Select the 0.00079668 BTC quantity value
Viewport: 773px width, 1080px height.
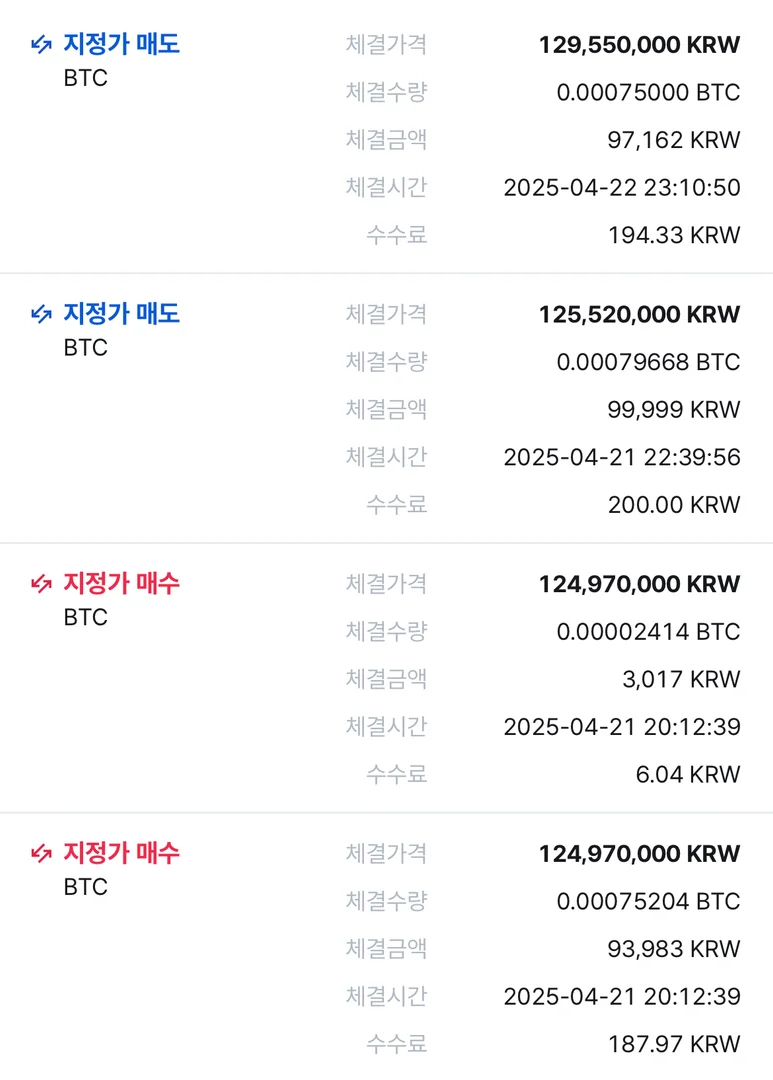click(648, 362)
